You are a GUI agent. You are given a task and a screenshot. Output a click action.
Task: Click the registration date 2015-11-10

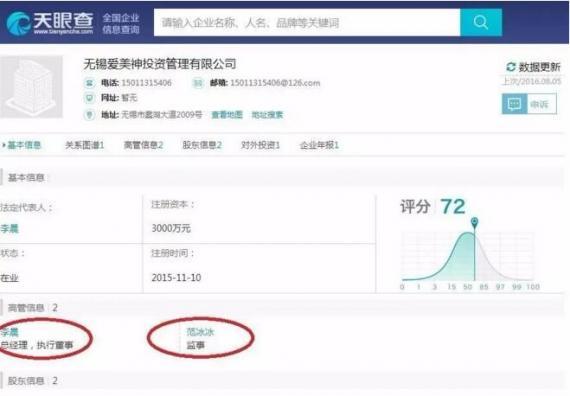[x=176, y=278]
